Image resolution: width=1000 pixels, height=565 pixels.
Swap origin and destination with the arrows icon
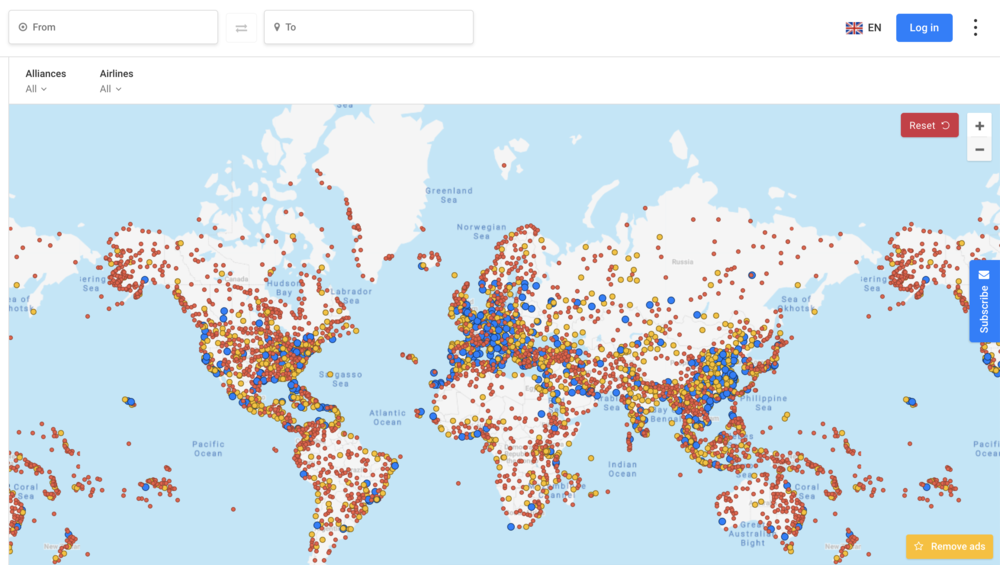pos(241,28)
